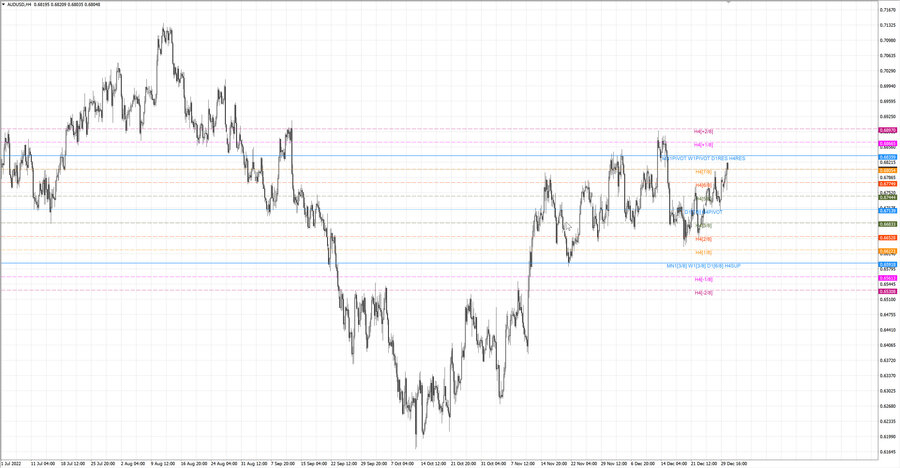
Task: Click the 0.66223 orange price tag
Action: click(887, 251)
